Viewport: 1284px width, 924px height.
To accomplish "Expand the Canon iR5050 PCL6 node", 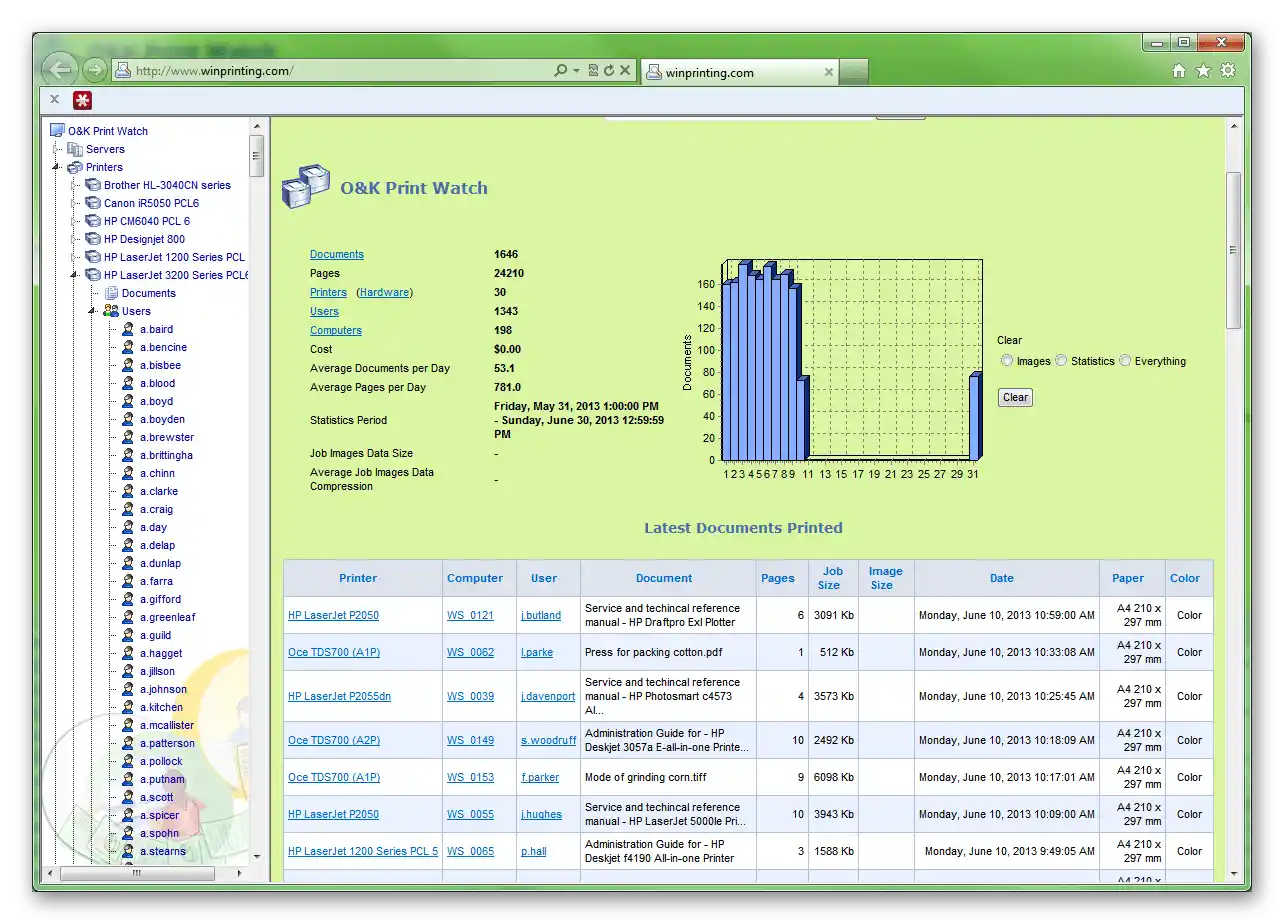I will [x=76, y=203].
